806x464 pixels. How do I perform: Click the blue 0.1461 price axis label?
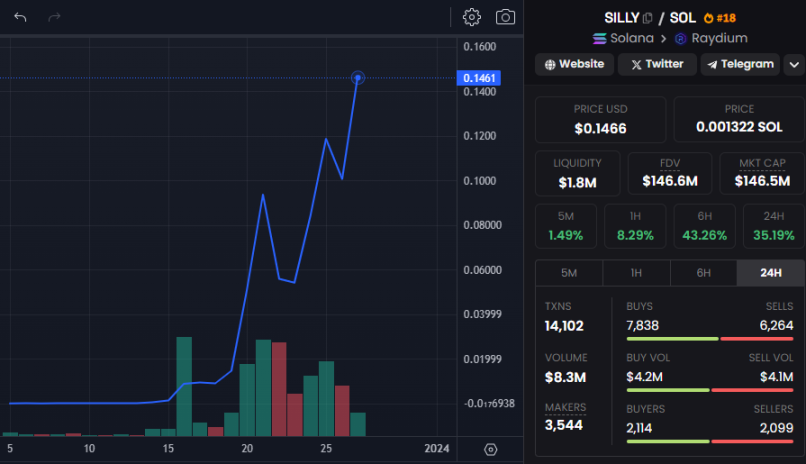click(x=476, y=78)
